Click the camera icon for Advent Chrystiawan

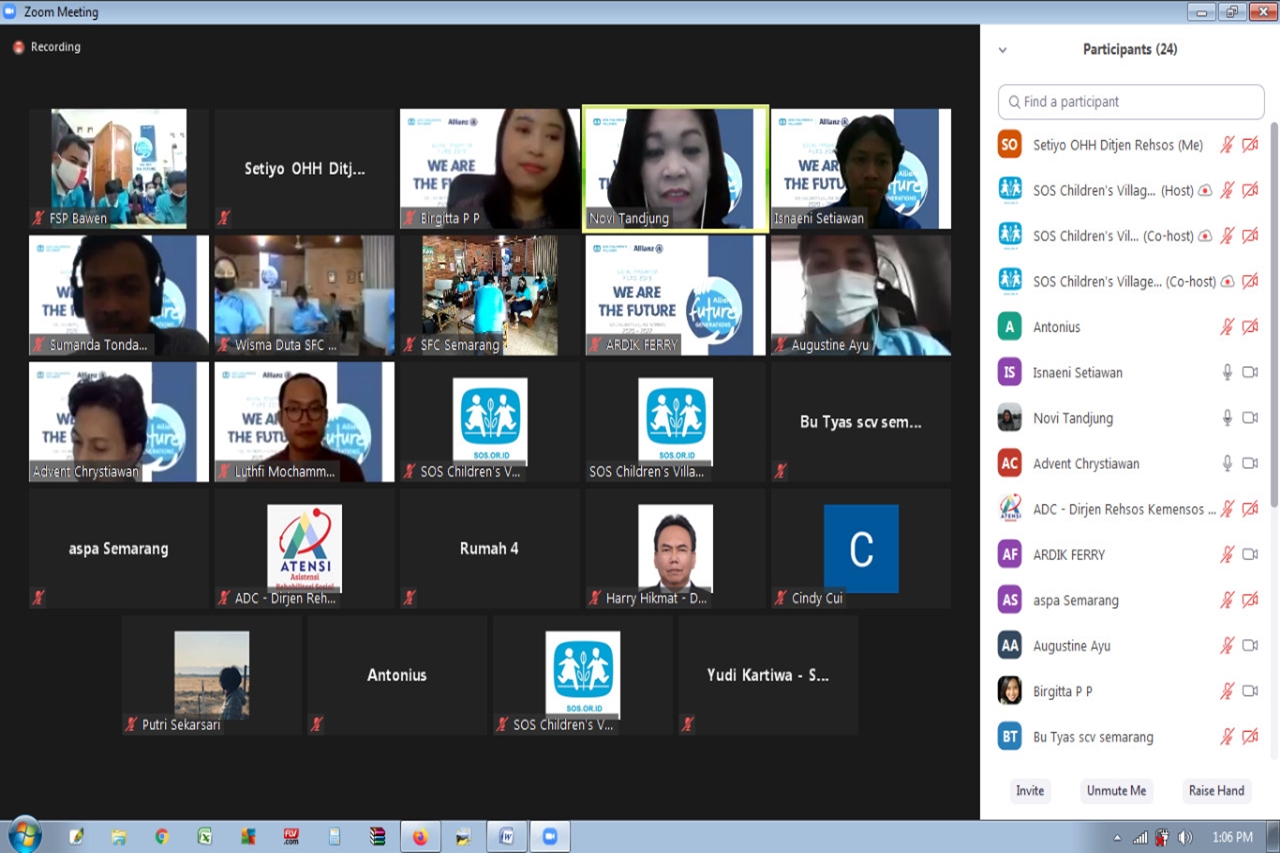point(1250,463)
